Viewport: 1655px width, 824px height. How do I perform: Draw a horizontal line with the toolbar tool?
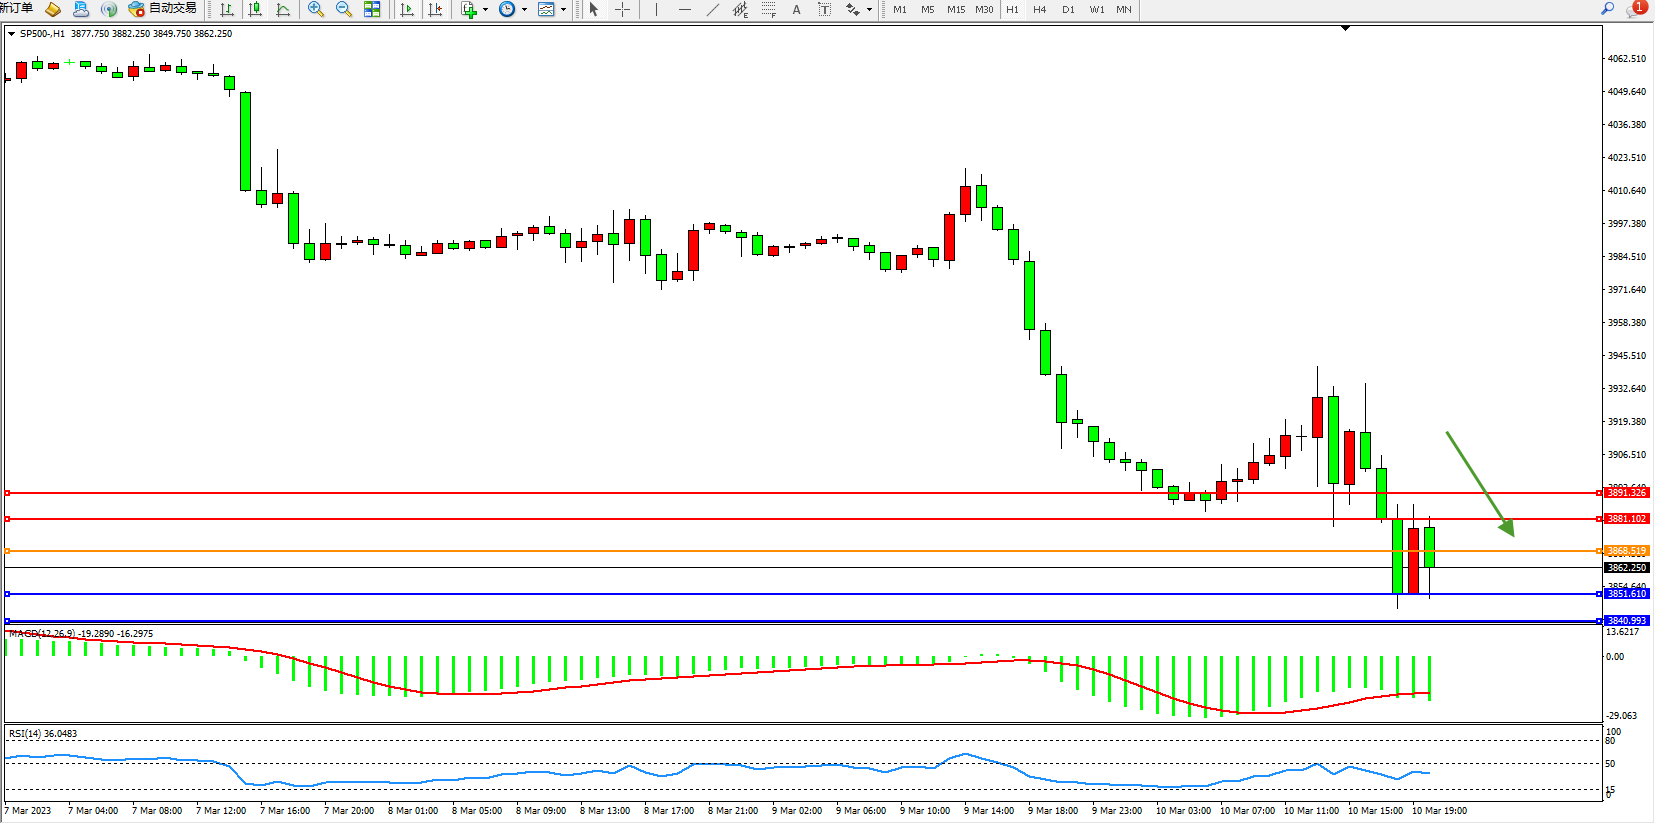tap(684, 9)
